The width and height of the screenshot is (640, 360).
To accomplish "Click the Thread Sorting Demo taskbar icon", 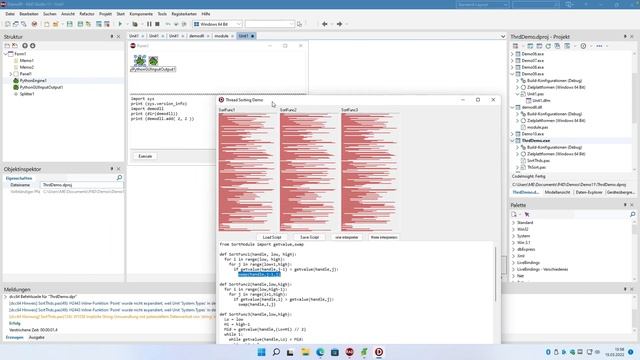I will point(379,352).
